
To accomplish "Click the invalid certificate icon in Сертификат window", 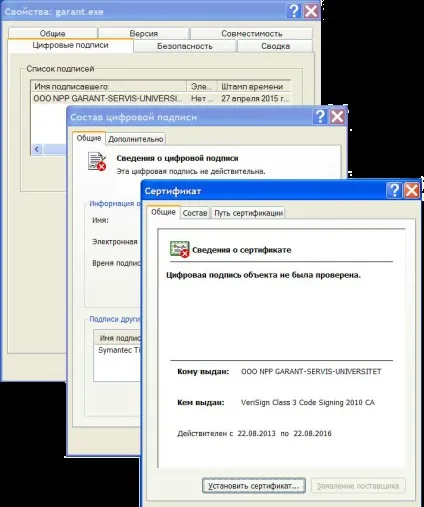I will point(180,249).
